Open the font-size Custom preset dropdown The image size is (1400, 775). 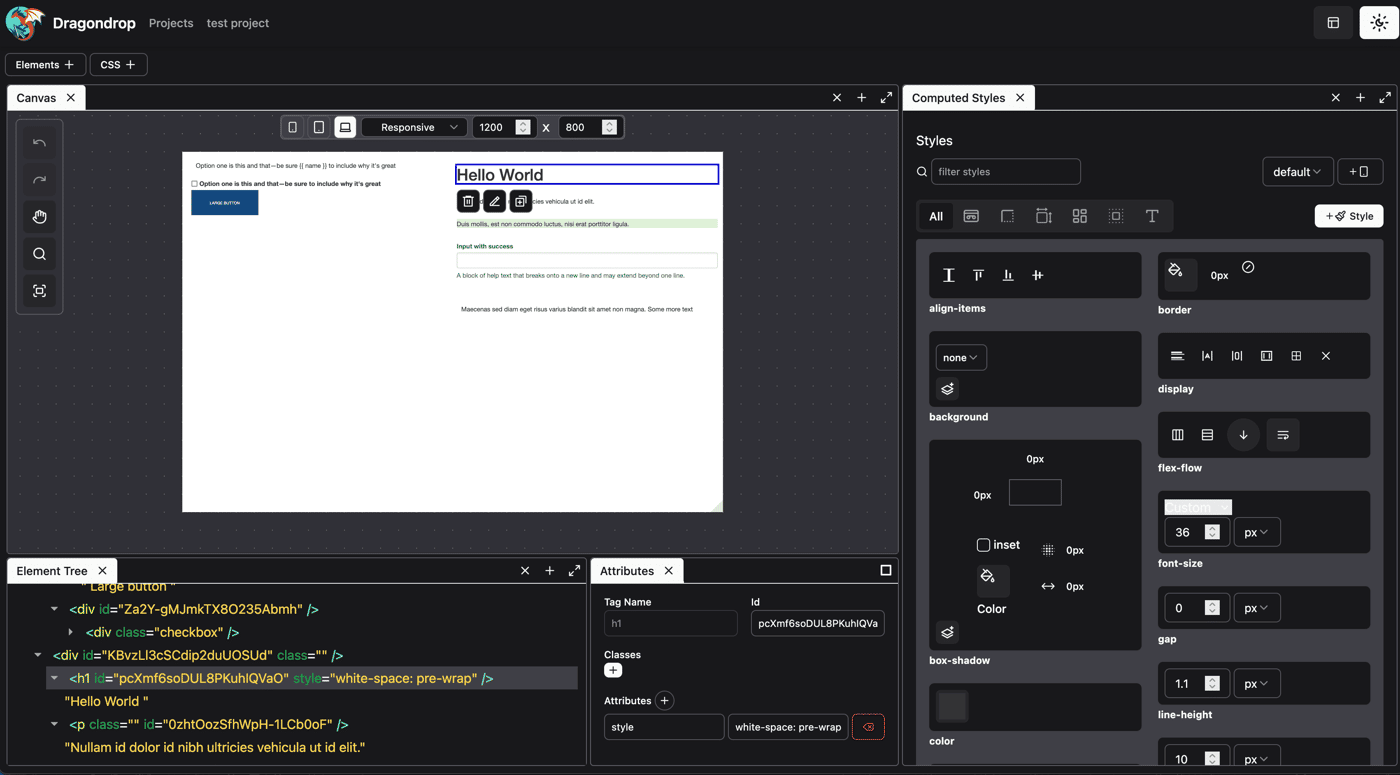click(x=1198, y=507)
